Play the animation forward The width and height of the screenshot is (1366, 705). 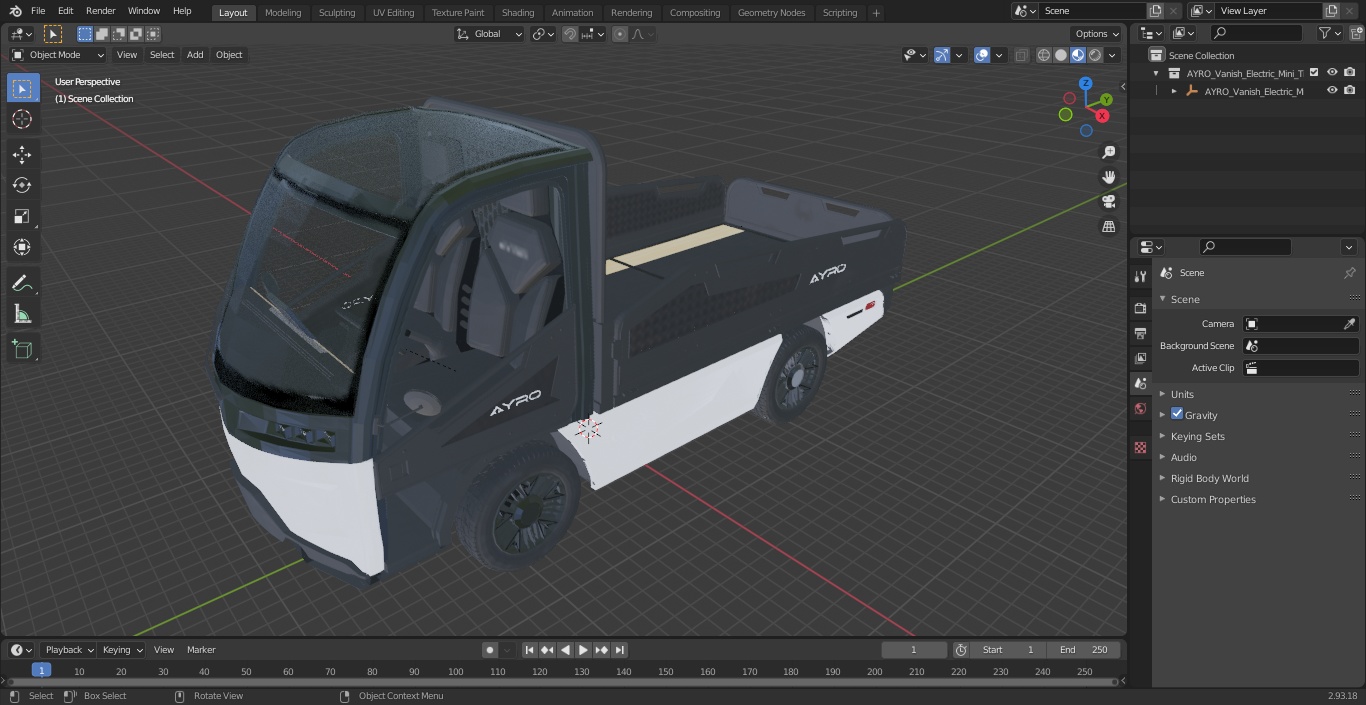point(584,650)
